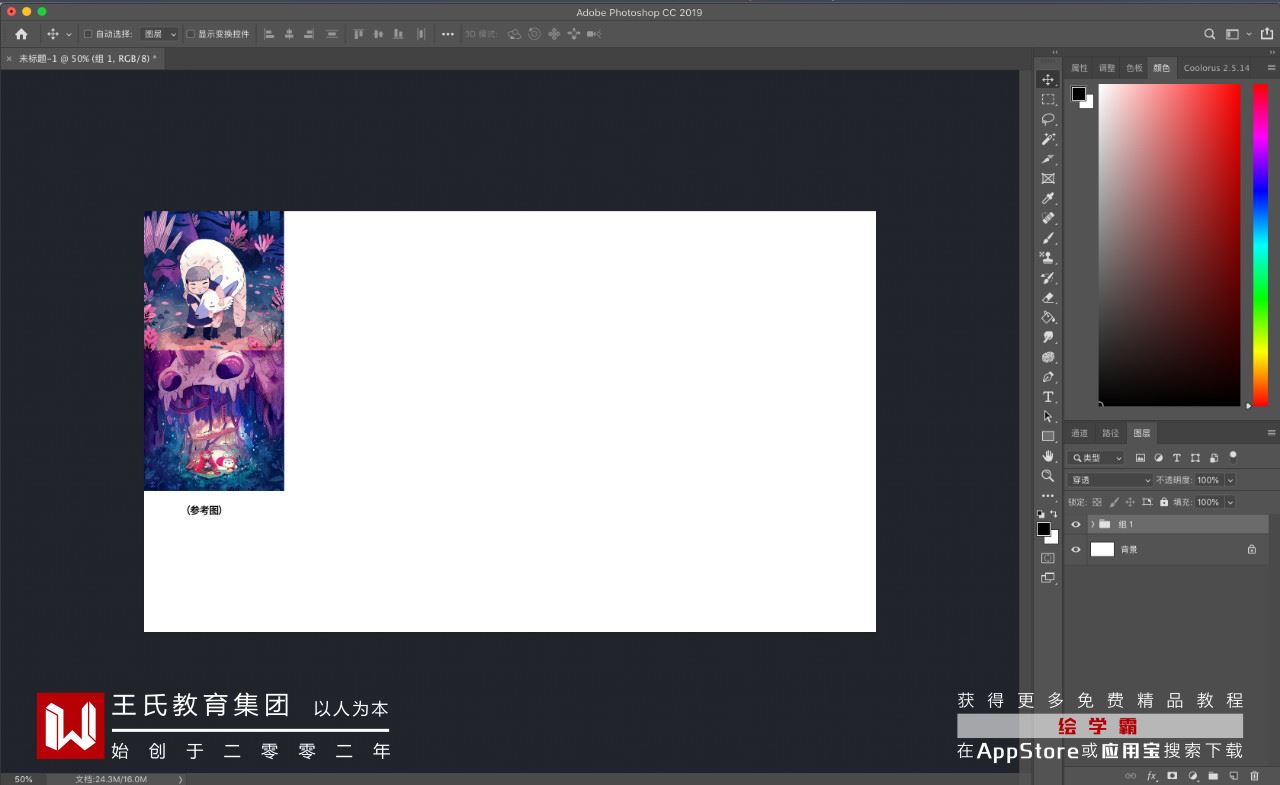The width and height of the screenshot is (1280, 785).
Task: Select the Eyedropper tool
Action: (x=1048, y=198)
